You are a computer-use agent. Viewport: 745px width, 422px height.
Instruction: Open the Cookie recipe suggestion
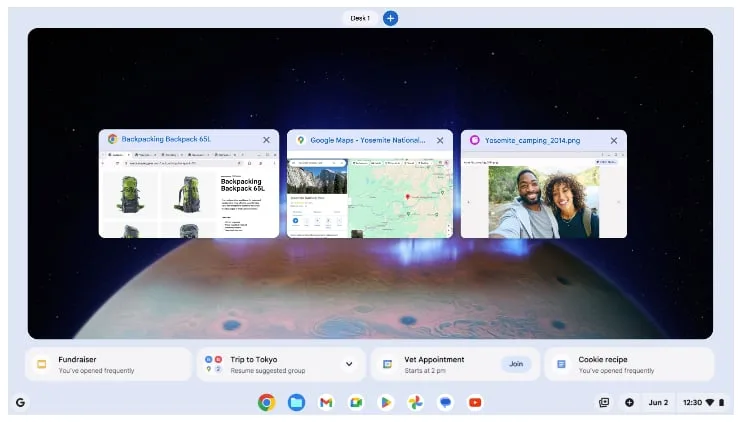629,364
